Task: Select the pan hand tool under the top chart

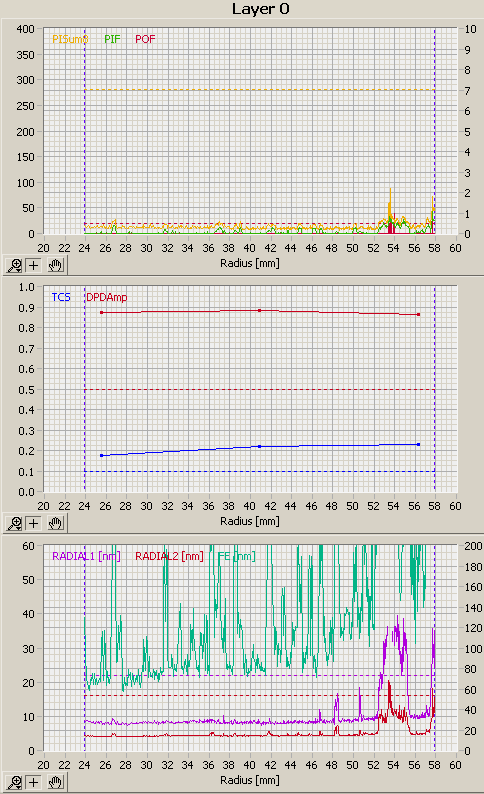Action: tap(55, 265)
